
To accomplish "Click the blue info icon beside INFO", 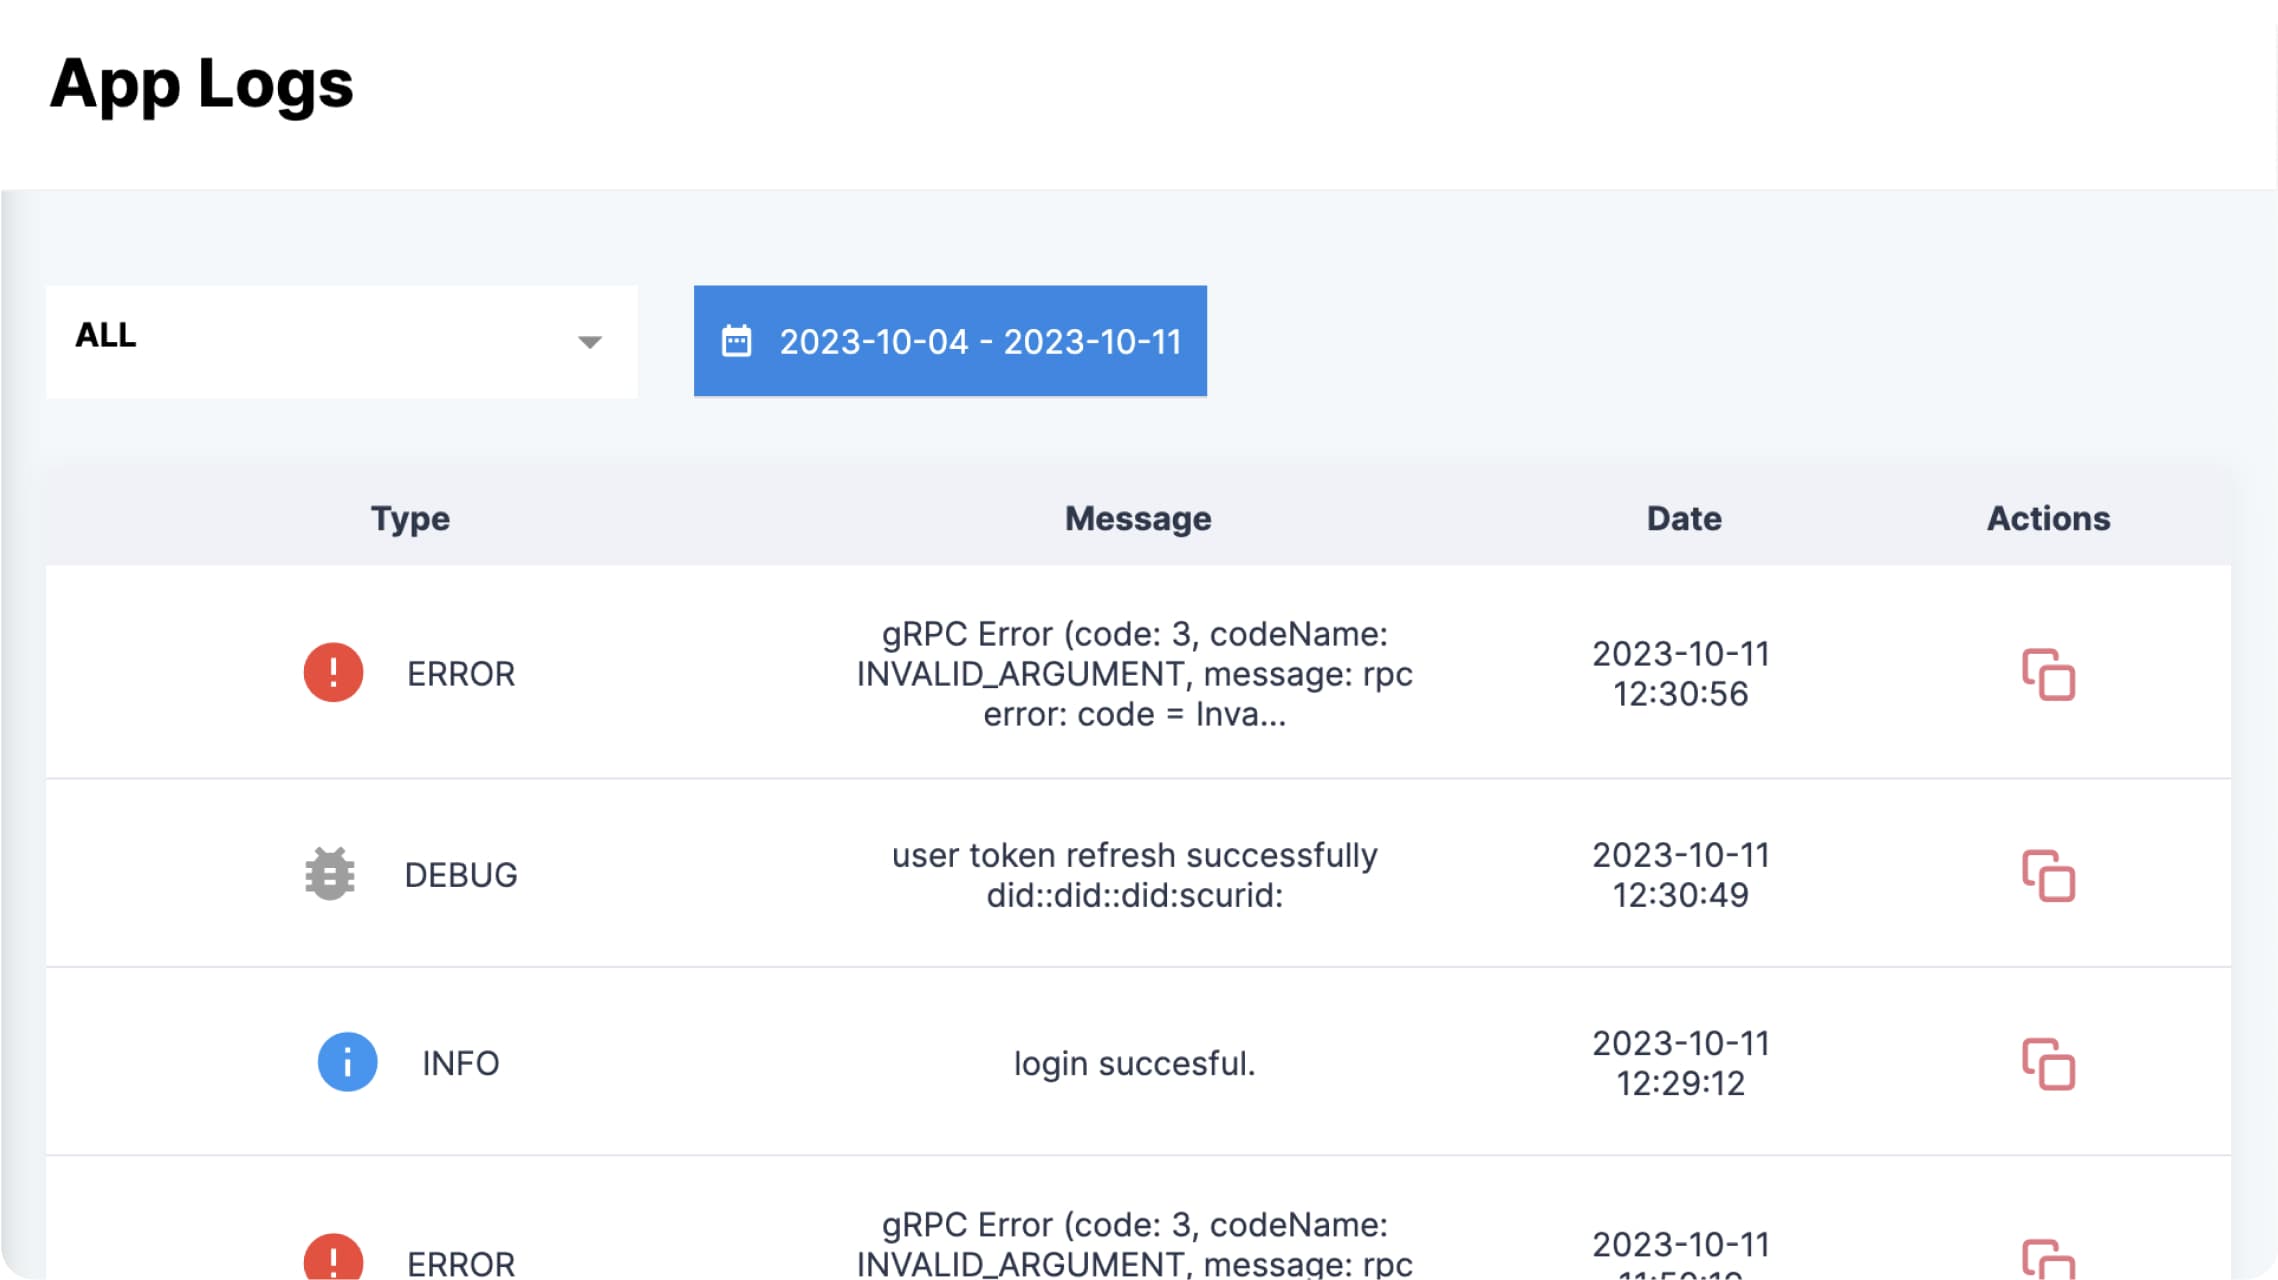I will click(347, 1062).
